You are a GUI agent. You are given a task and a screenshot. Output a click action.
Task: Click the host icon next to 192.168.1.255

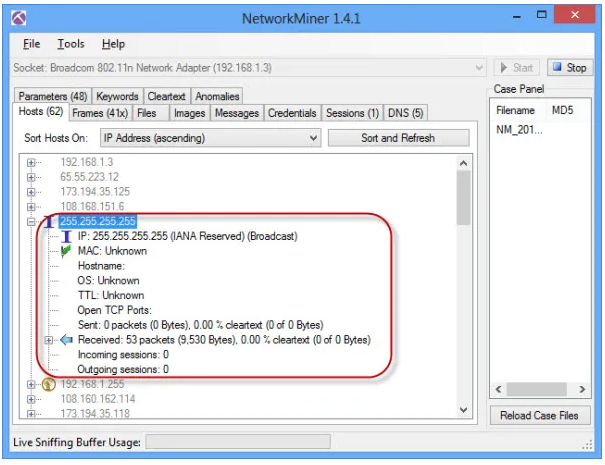(x=47, y=383)
